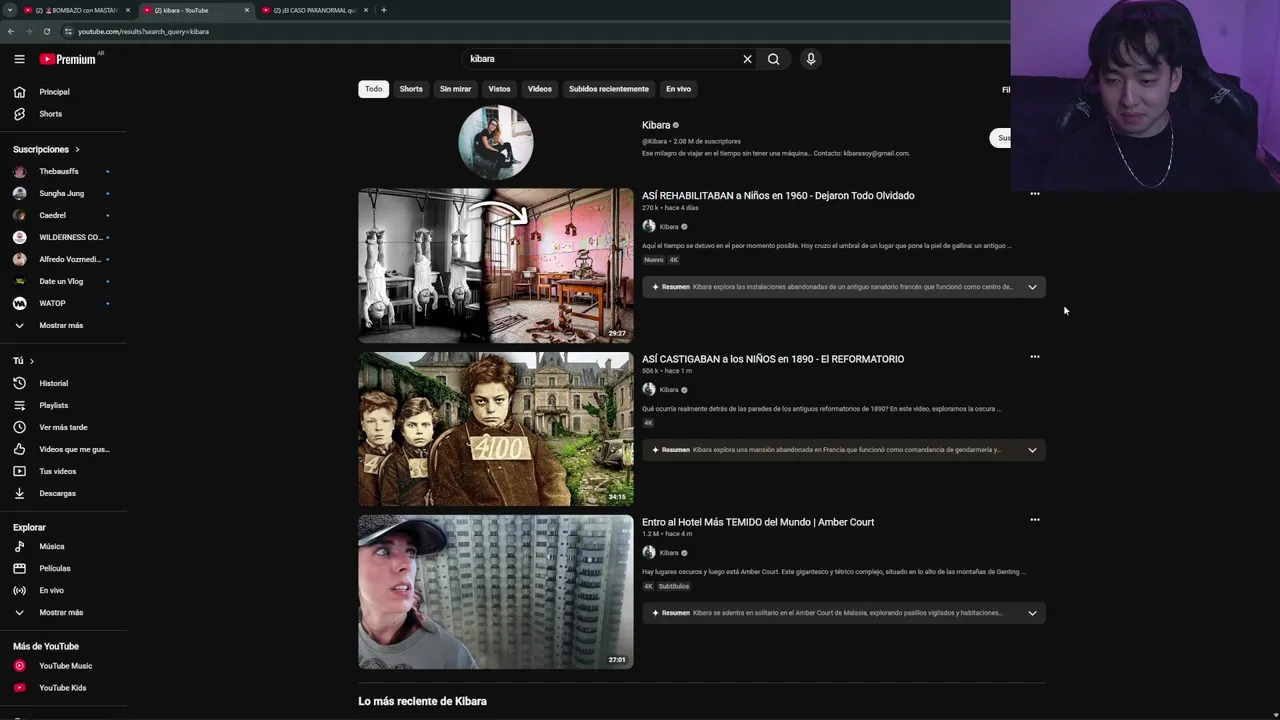Switch to BOMBAZO con MASTAN browser tab

(x=76, y=10)
